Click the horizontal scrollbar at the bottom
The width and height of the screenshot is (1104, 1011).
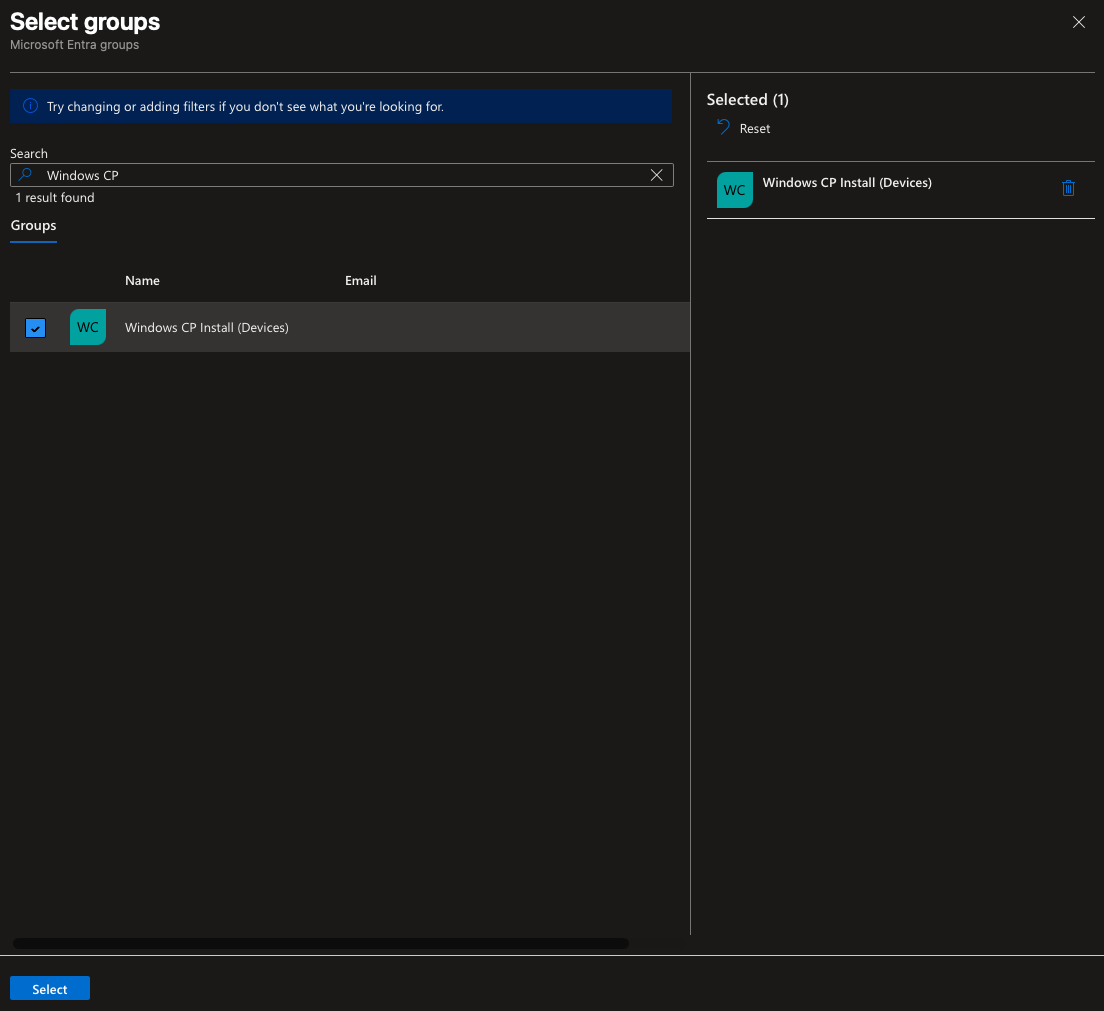(320, 943)
